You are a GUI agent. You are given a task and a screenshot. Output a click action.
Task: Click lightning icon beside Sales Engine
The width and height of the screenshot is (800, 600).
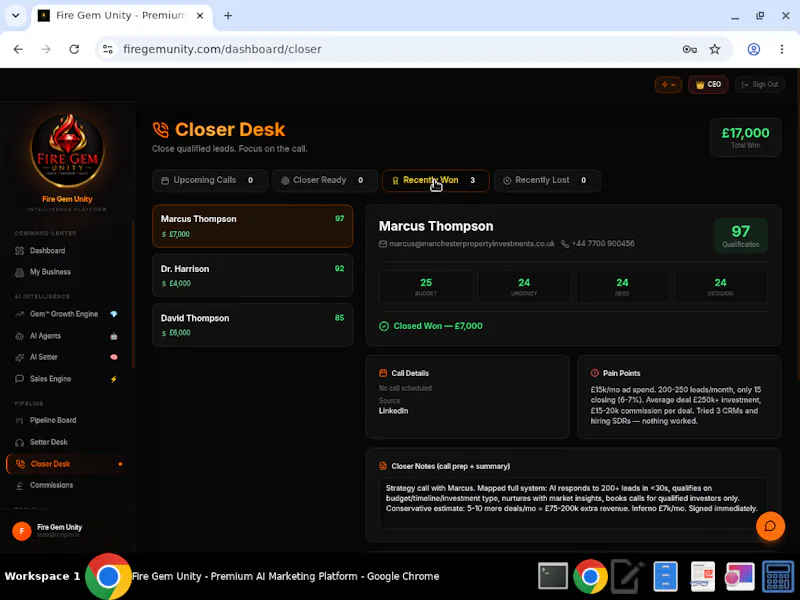114,379
